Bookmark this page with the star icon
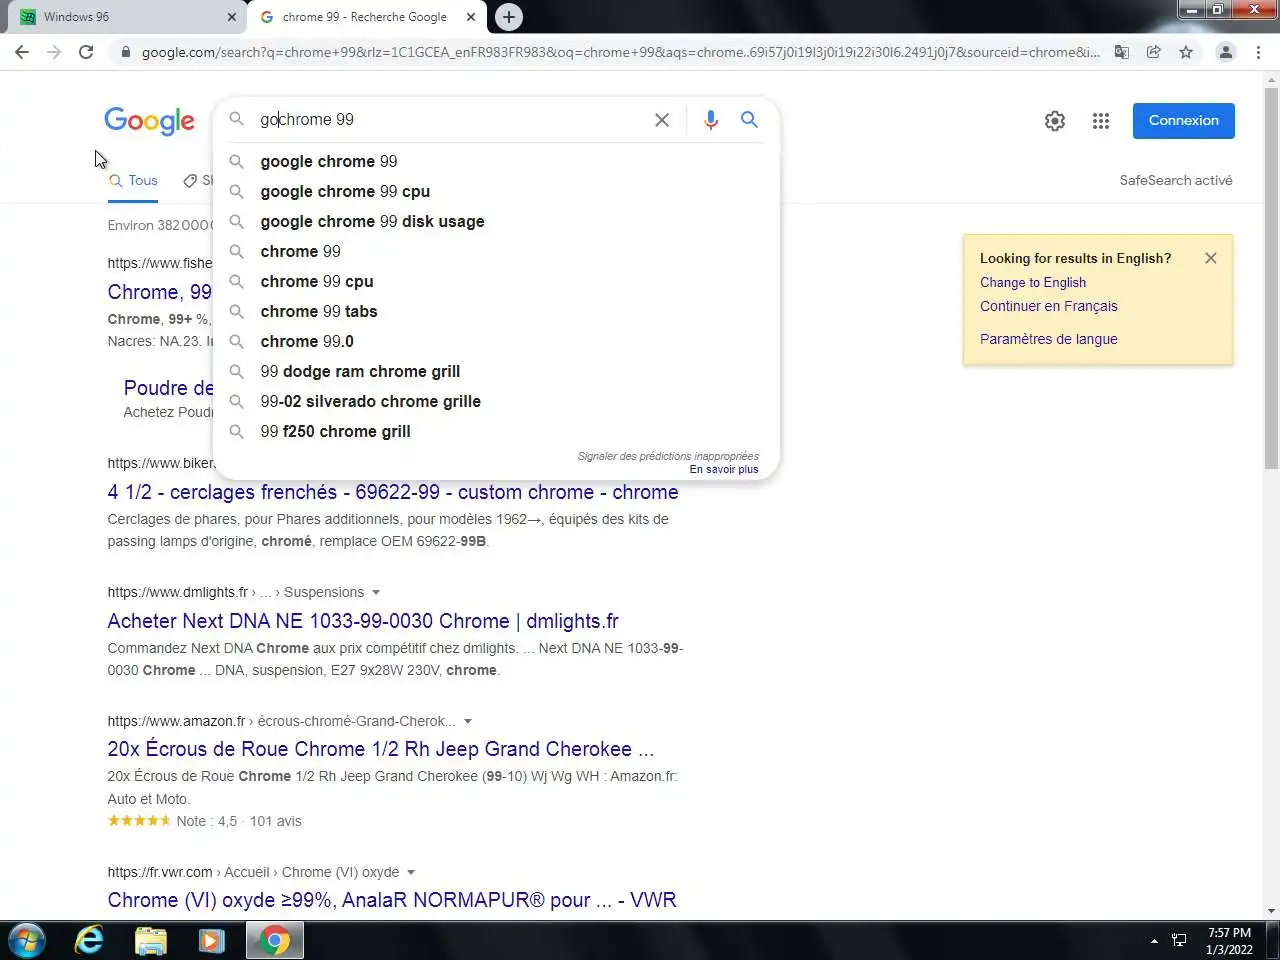Image resolution: width=1280 pixels, height=960 pixels. pos(1186,52)
